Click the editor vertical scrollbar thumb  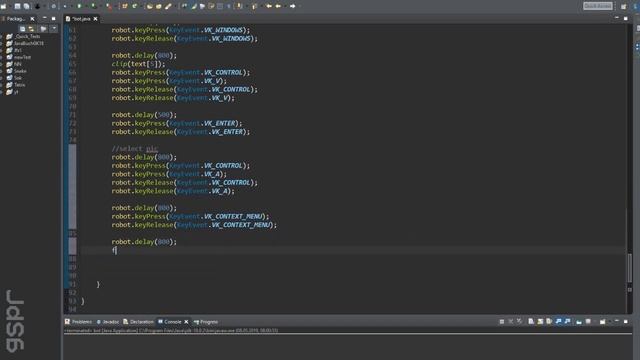[630, 267]
